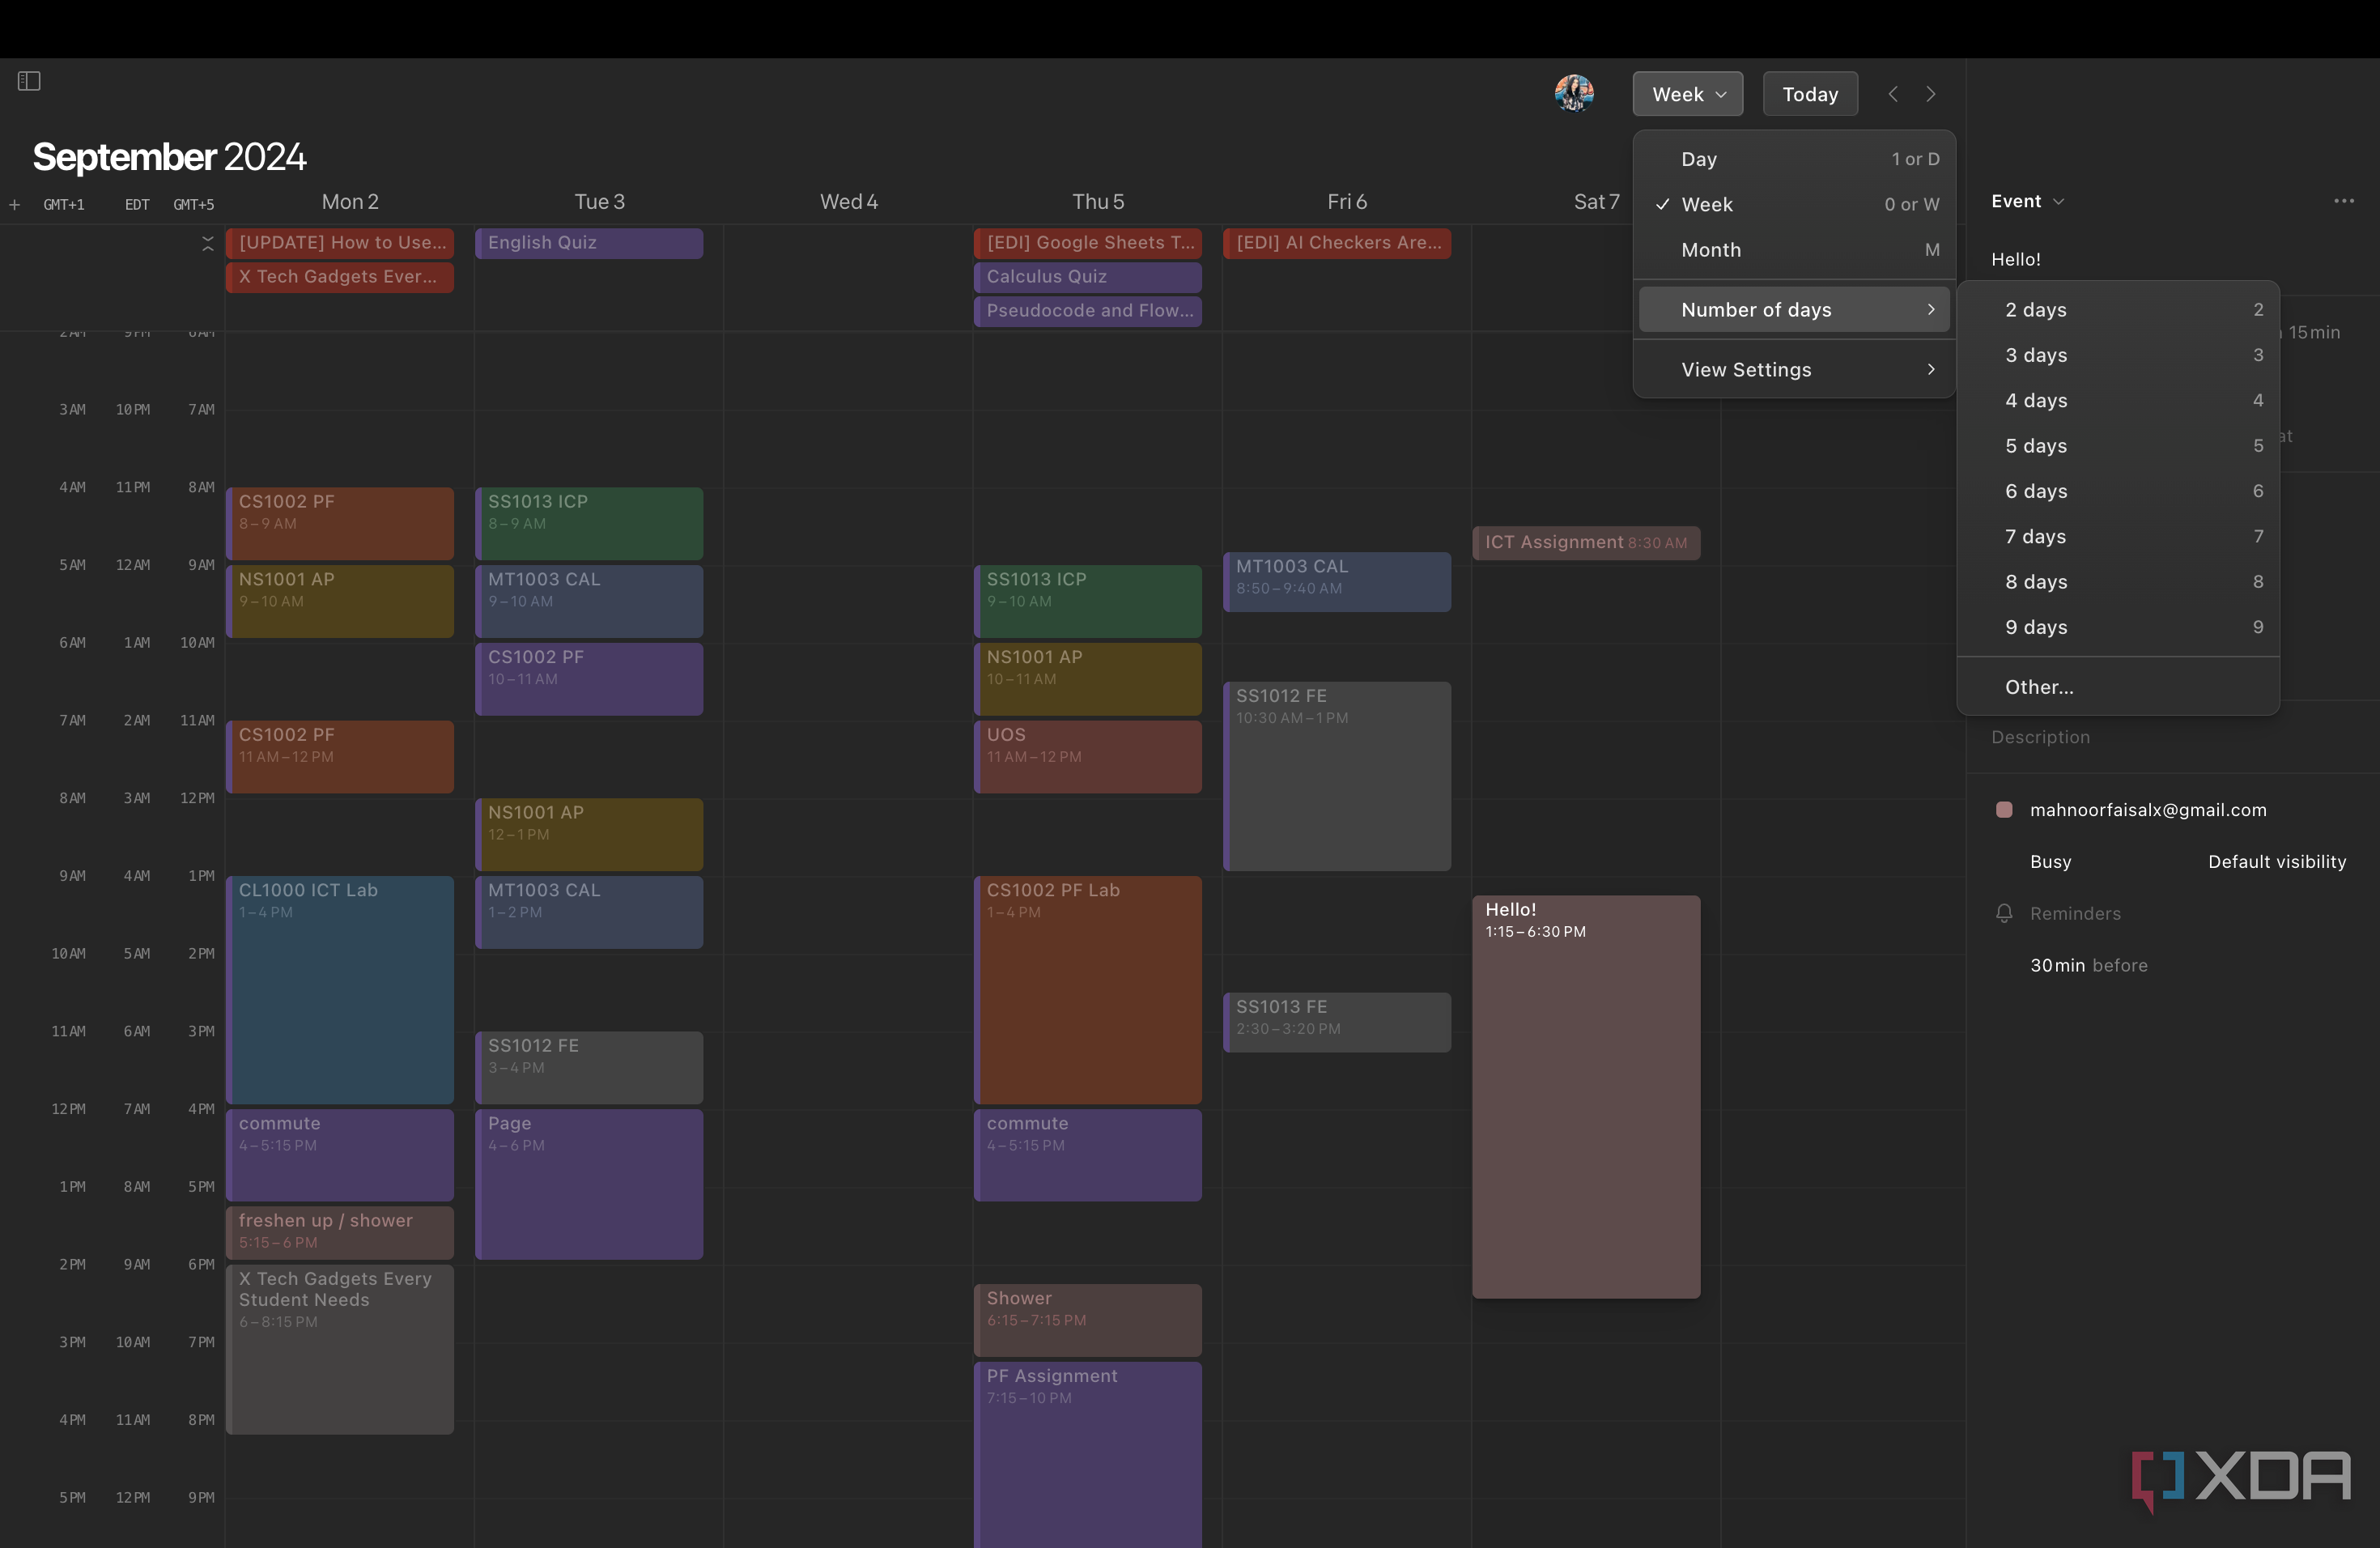This screenshot has width=2380, height=1548.
Task: Choose 4 days view
Action: 2118,400
